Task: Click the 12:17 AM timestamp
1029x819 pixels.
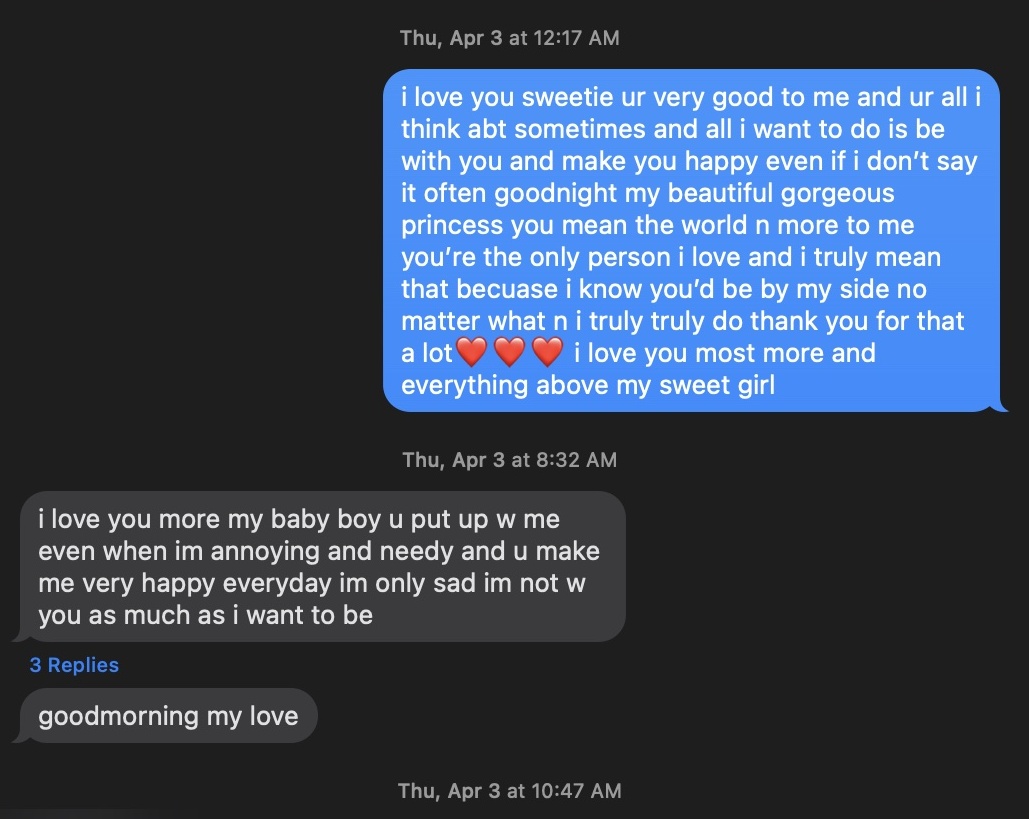Action: (x=509, y=38)
